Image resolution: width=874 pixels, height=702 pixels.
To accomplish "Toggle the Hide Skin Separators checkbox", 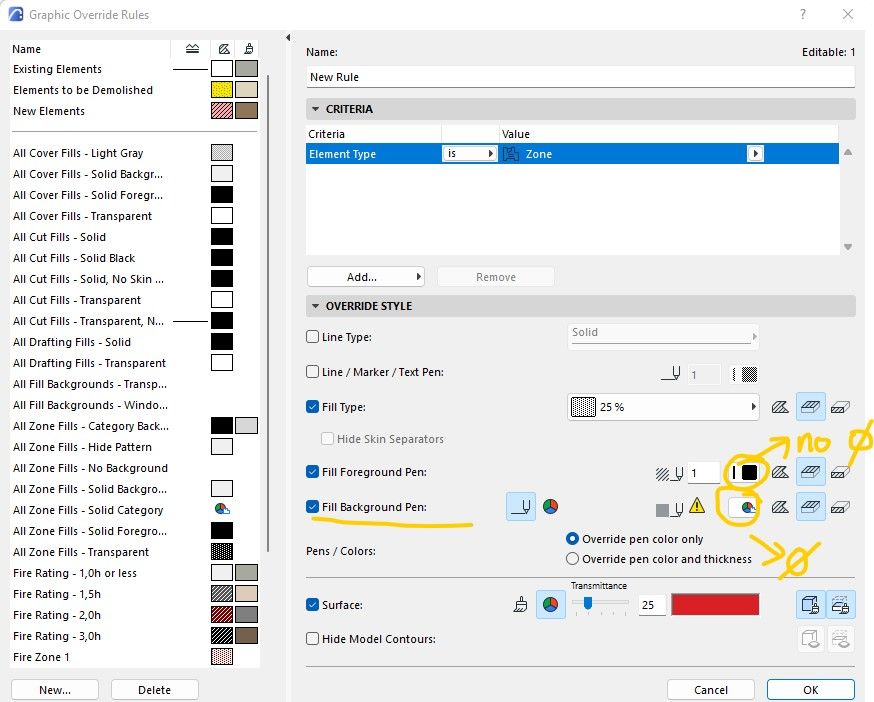I will pos(328,439).
